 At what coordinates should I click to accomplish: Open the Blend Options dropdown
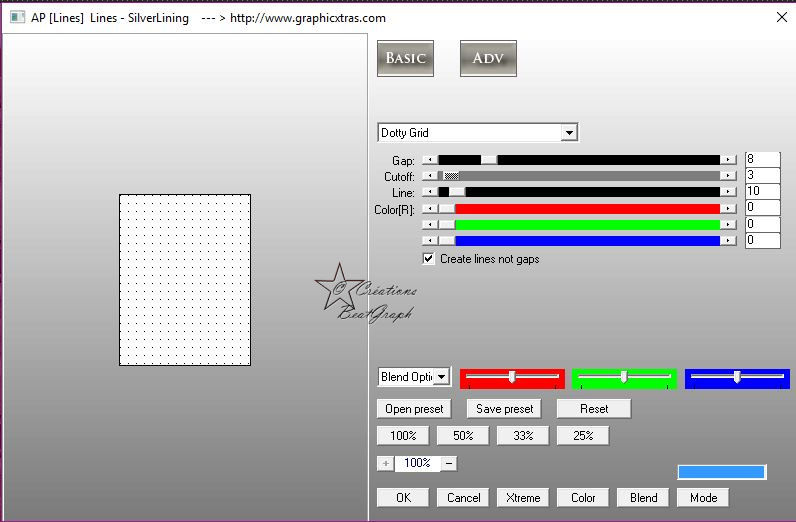442,377
